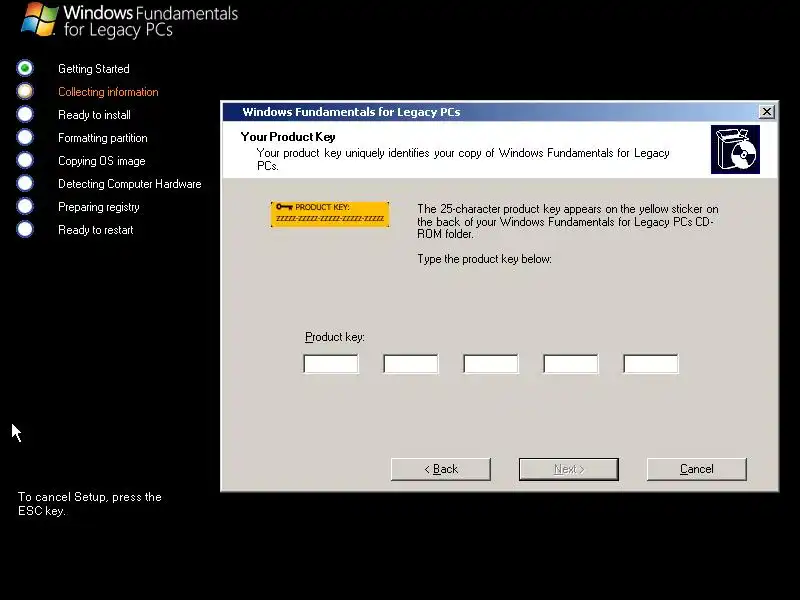Focus the fourth product key field
Viewport: 800px width, 600px height.
[x=571, y=364]
